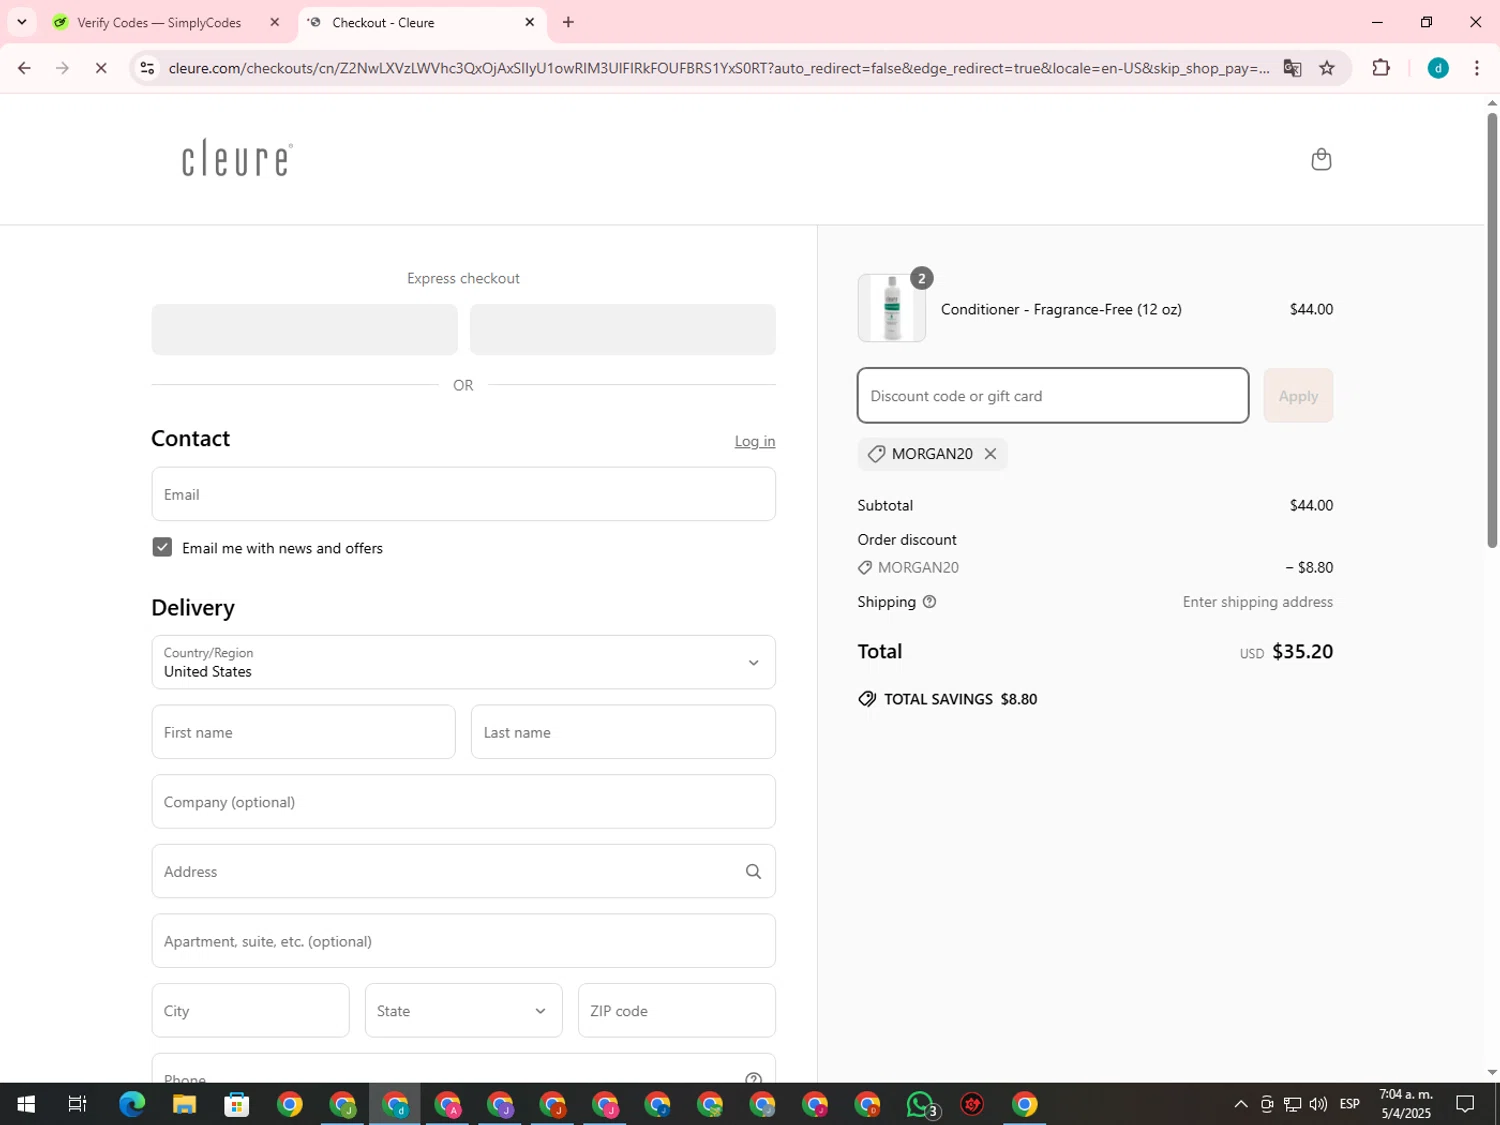The width and height of the screenshot is (1500, 1125).
Task: Click the left express checkout button
Action: click(304, 329)
